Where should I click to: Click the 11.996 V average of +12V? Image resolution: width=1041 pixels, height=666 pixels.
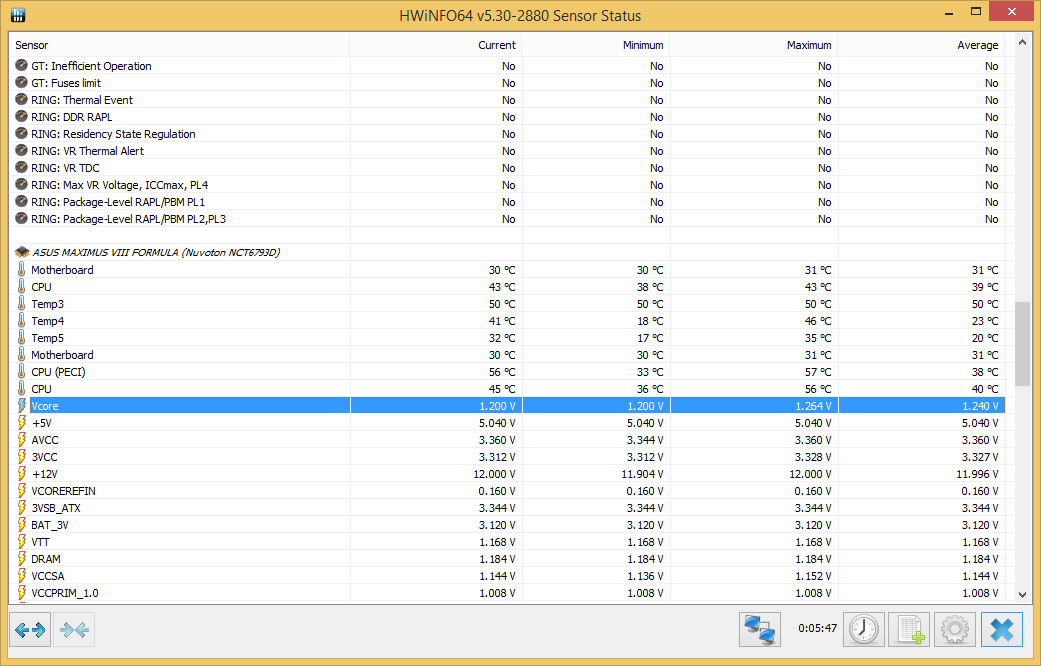point(977,474)
